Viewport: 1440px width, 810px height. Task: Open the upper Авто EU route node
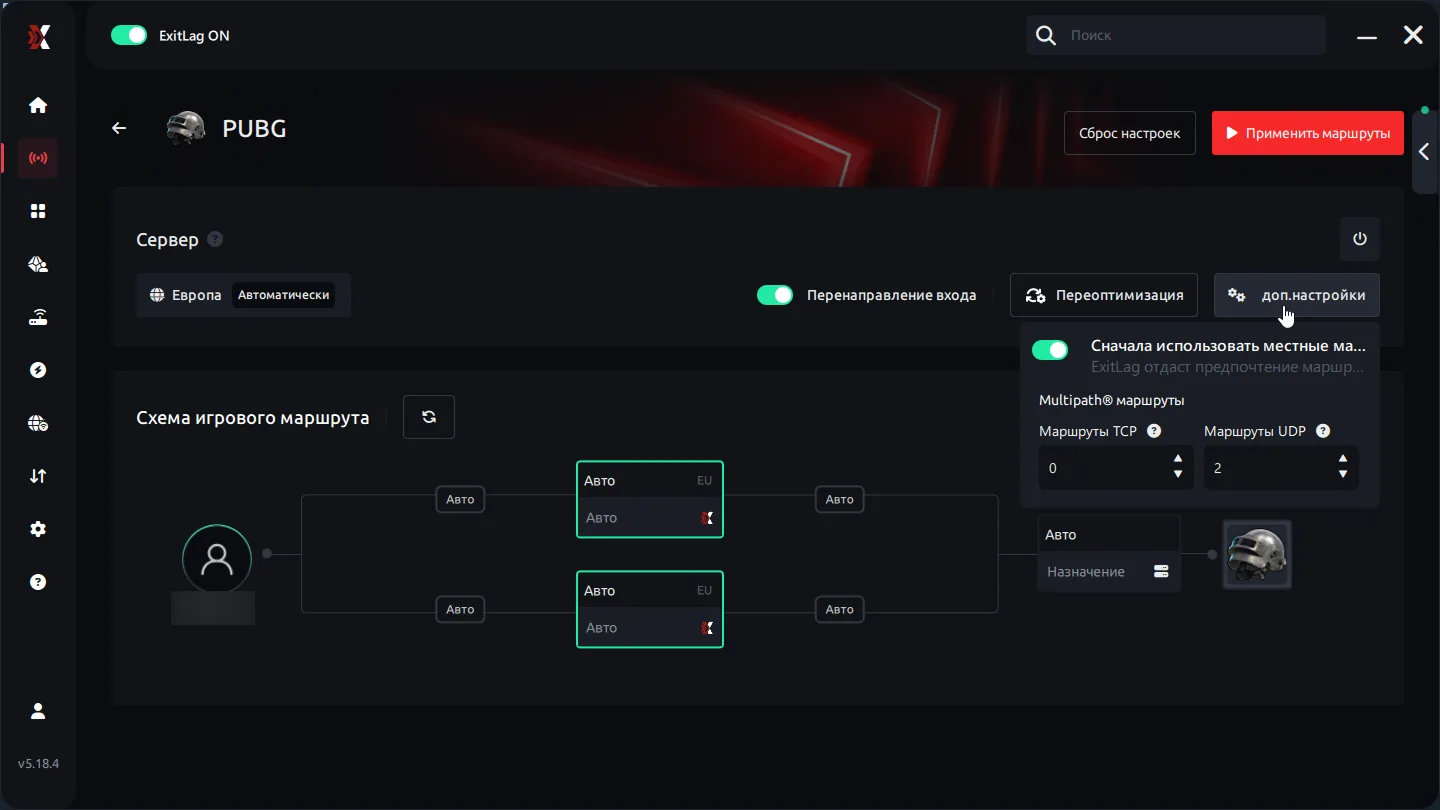tap(650, 499)
